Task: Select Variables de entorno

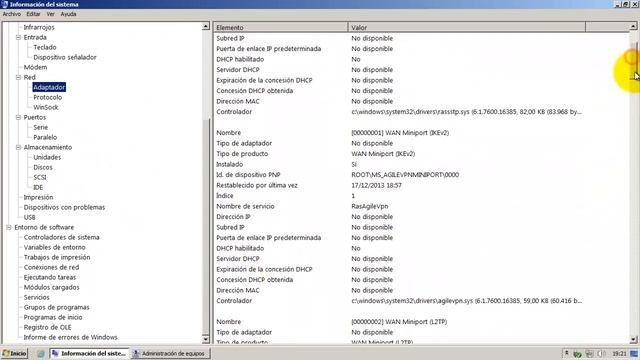Action: [x=54, y=247]
